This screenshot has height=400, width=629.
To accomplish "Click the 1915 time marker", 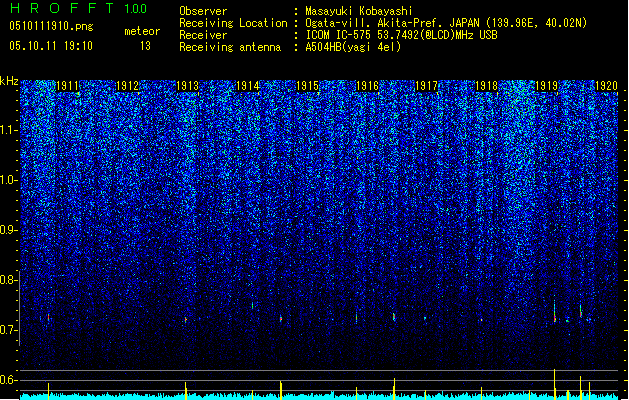I will click(x=307, y=86).
